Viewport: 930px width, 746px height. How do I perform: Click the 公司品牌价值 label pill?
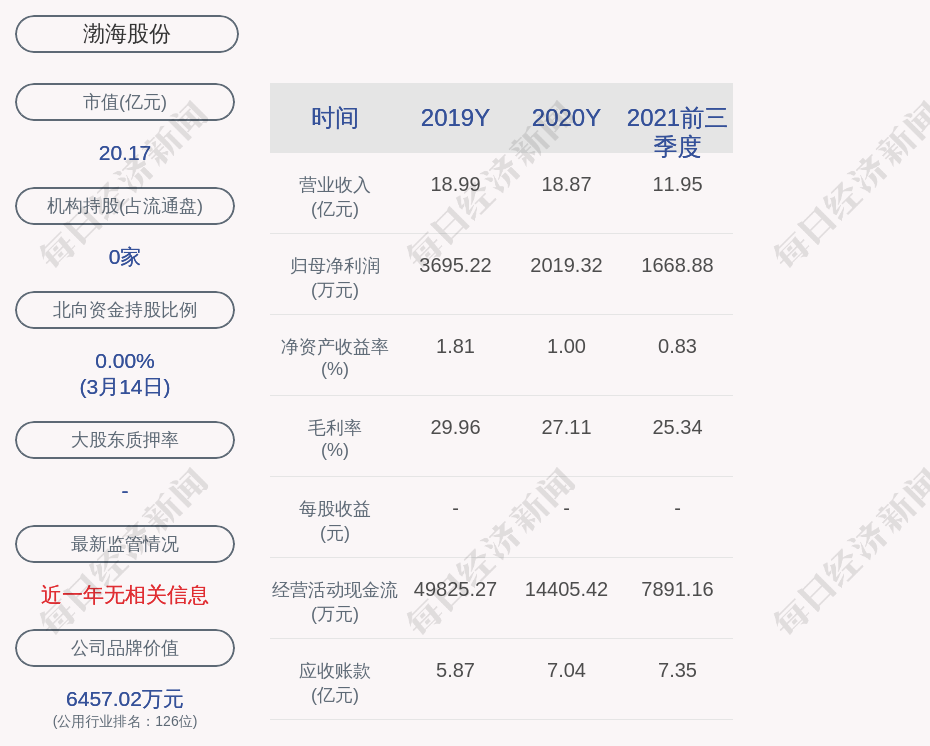coord(125,648)
